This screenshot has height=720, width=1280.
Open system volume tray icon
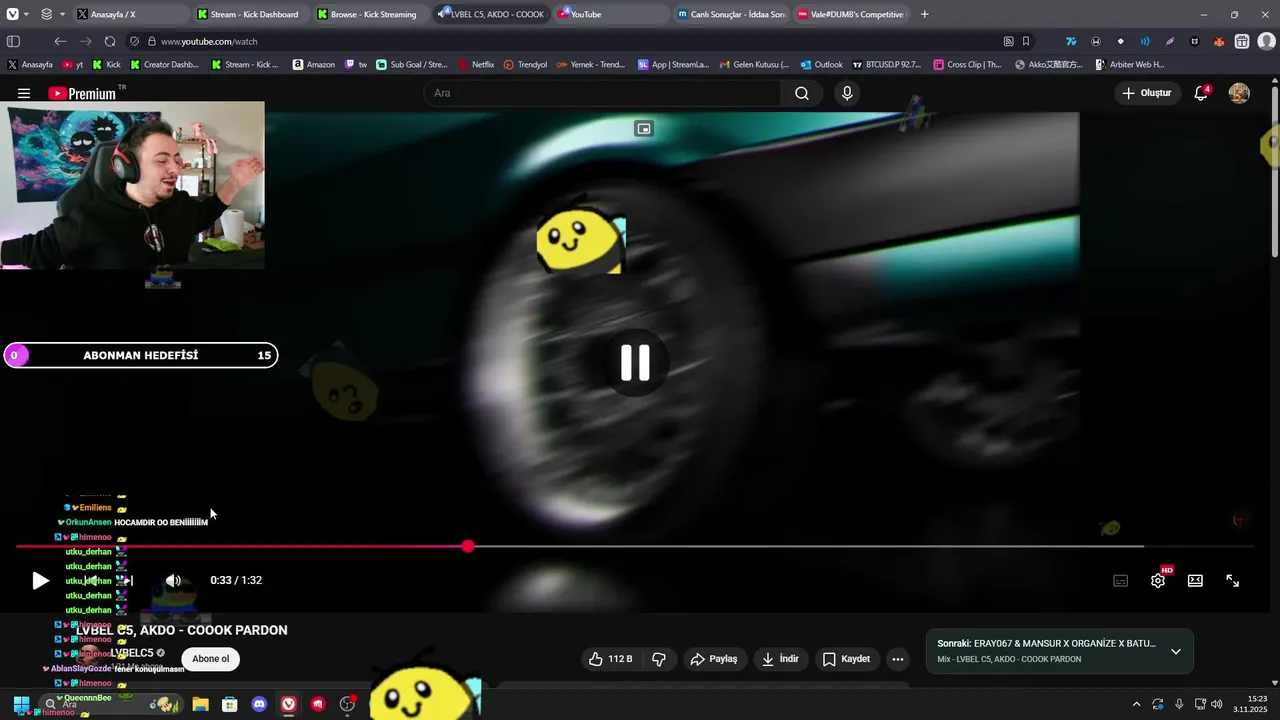point(1217,704)
